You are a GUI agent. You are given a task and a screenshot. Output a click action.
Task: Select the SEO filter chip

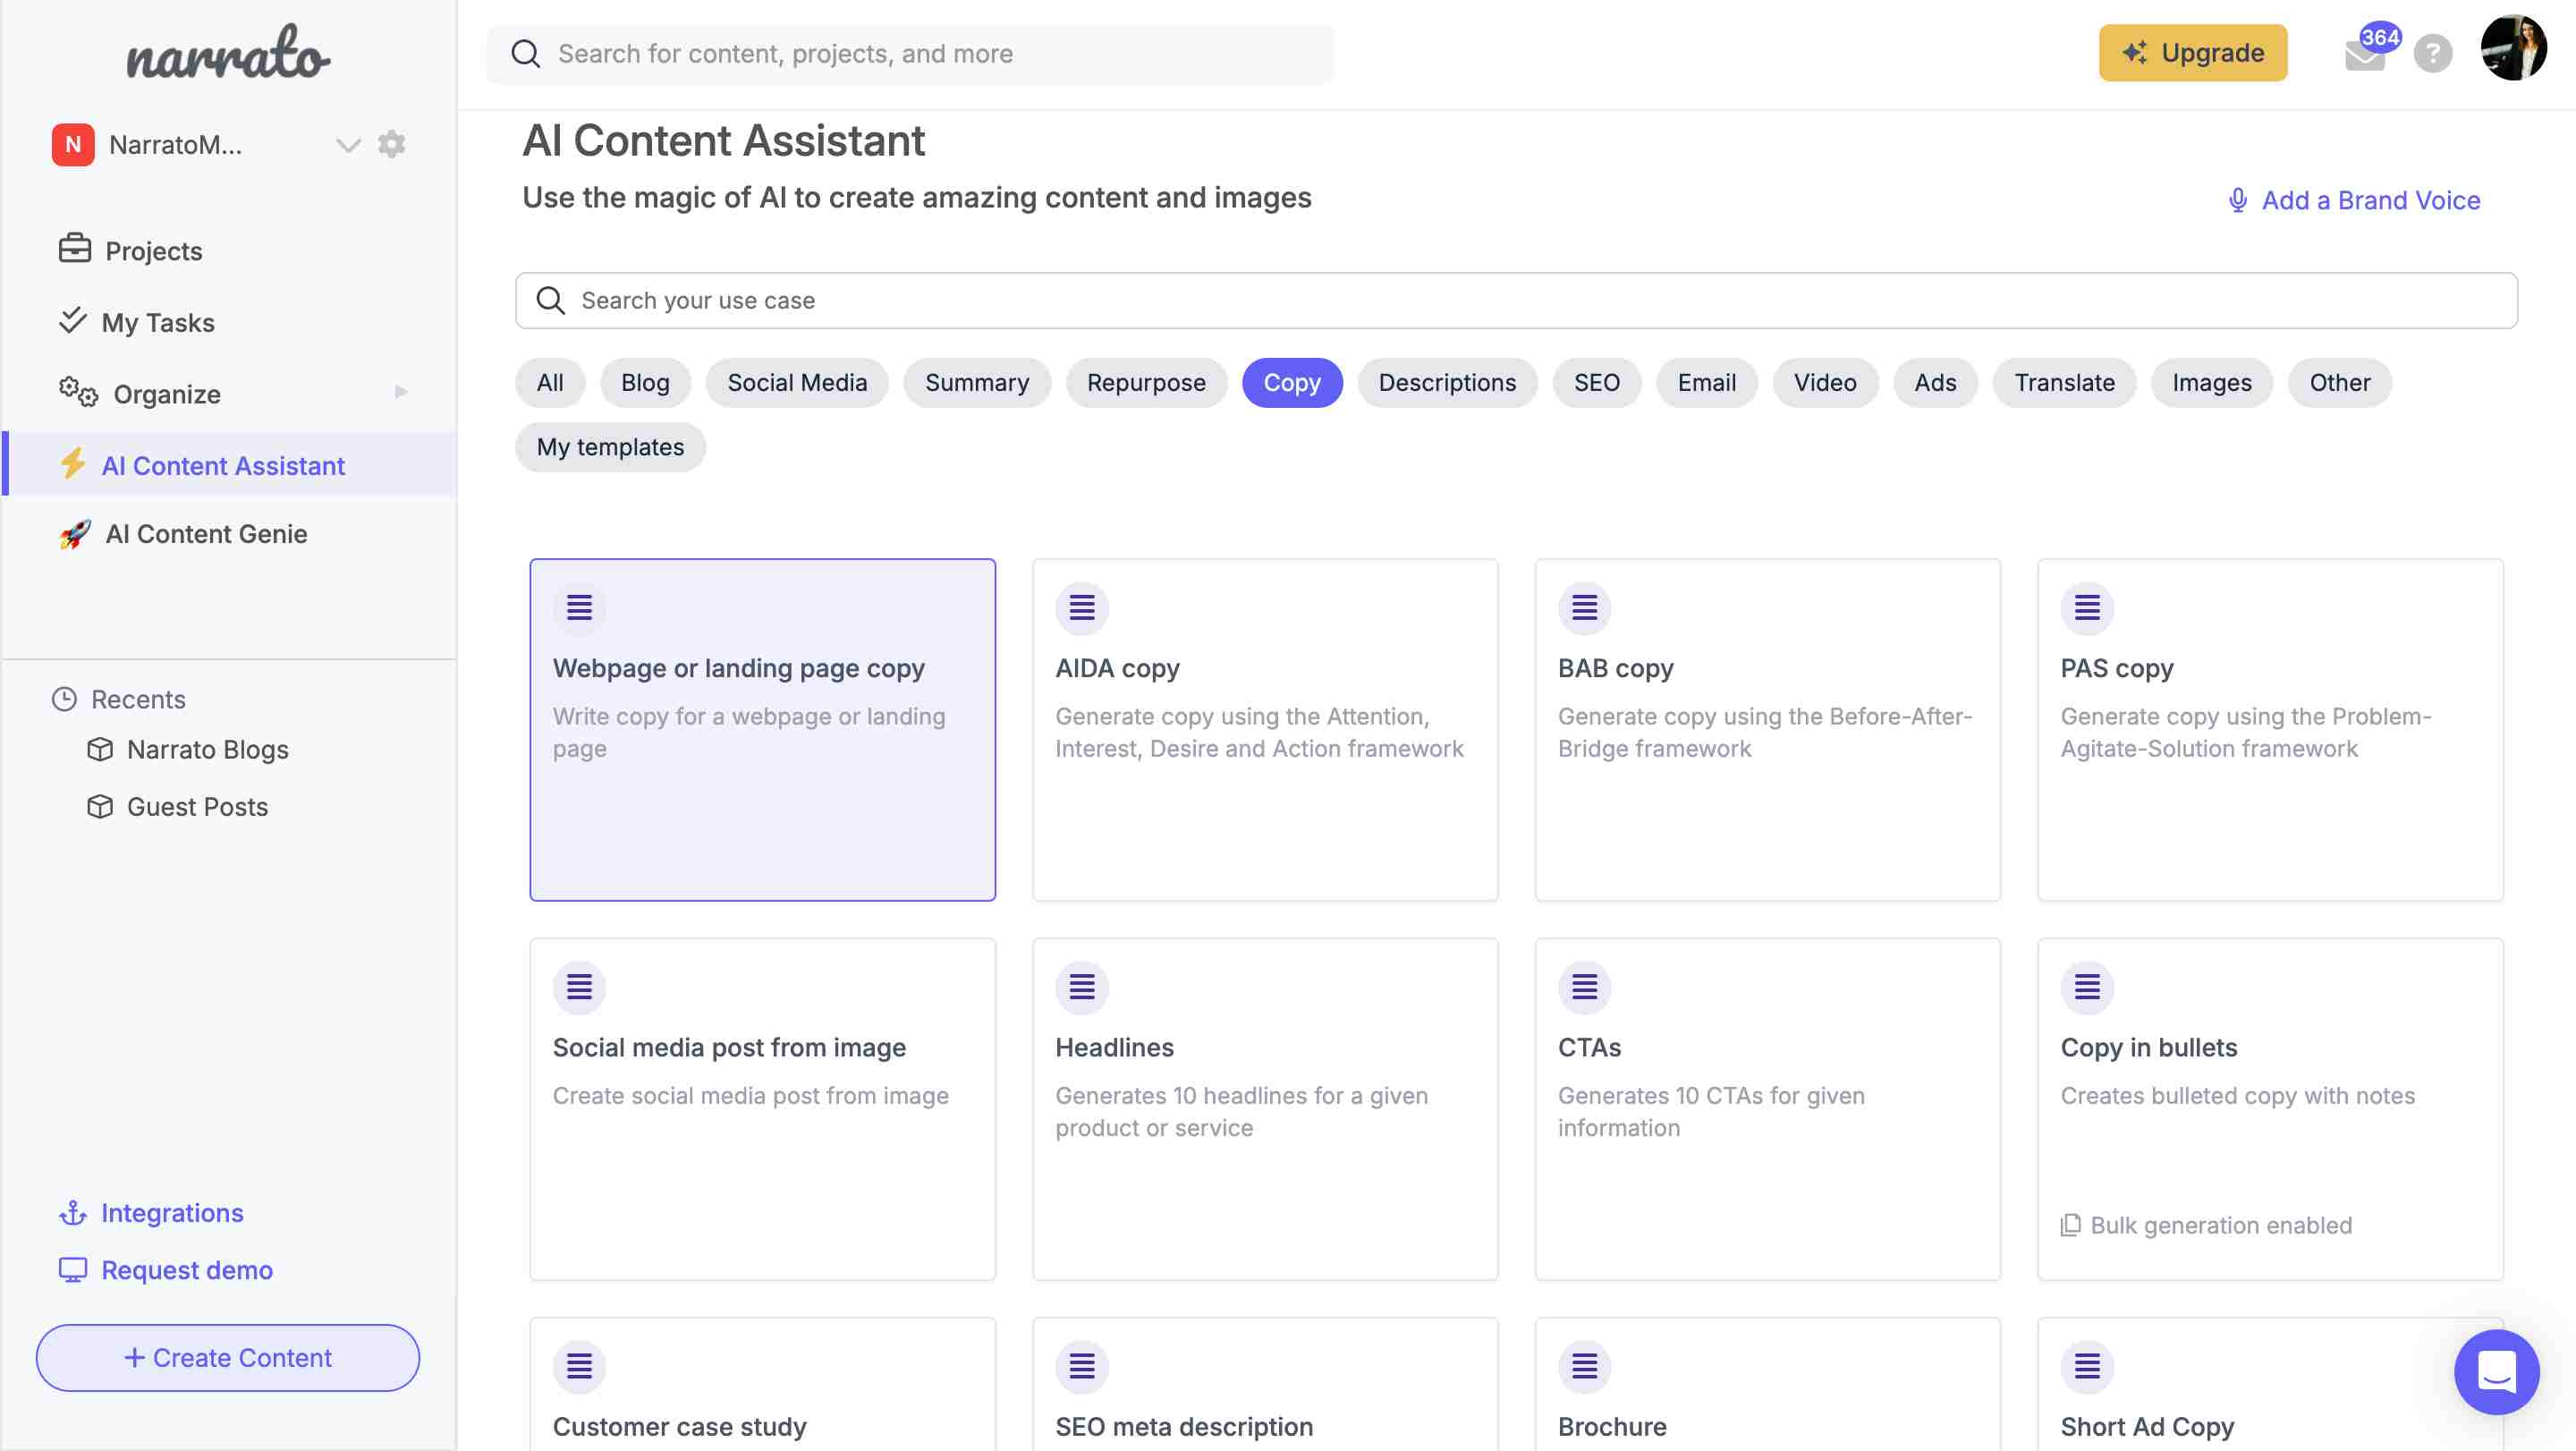1597,383
